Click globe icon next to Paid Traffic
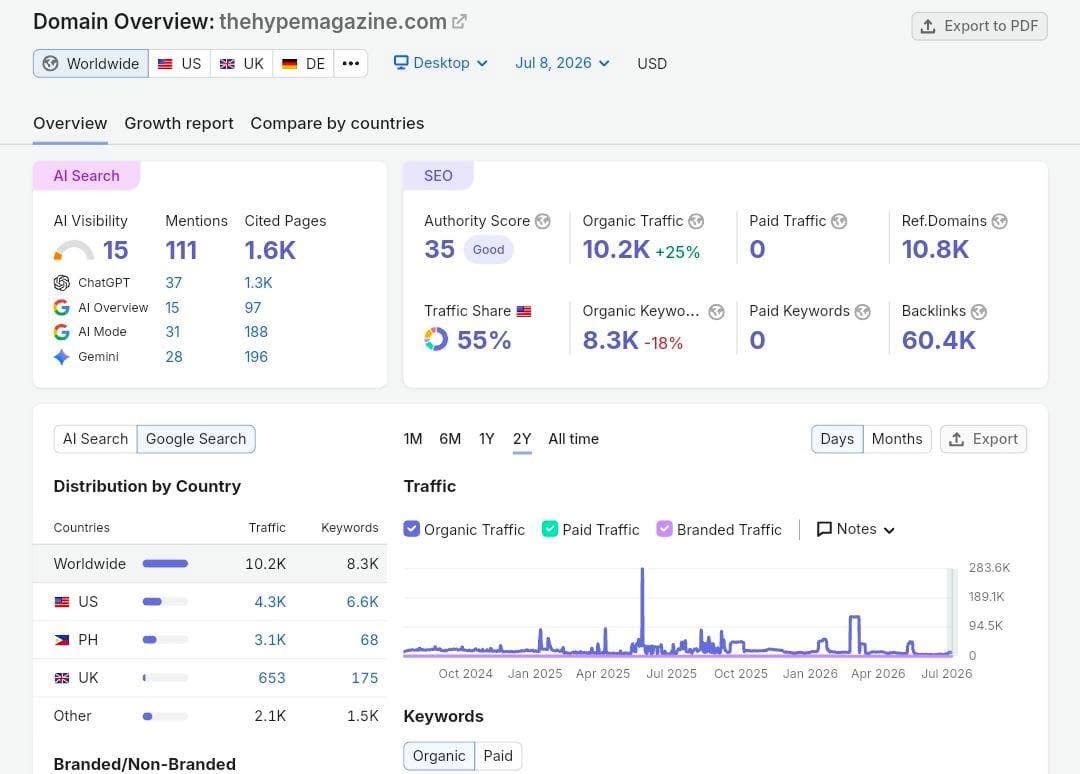This screenshot has width=1080, height=774. pos(839,221)
